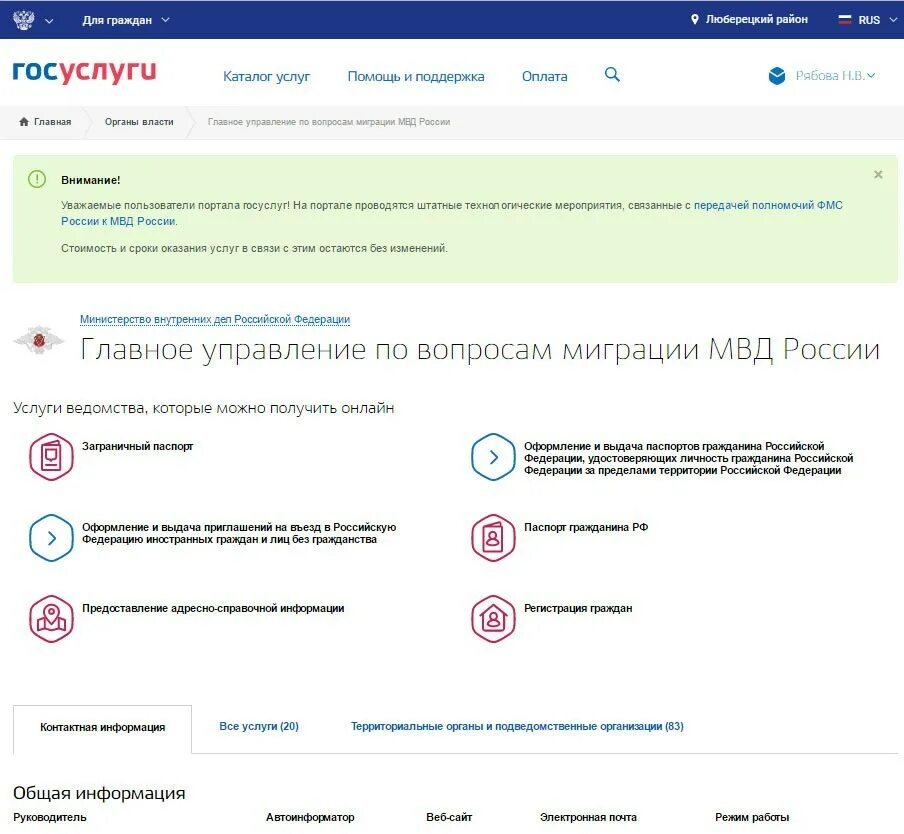Open the RUS language dropdown
The height and width of the screenshot is (834, 904).
click(x=876, y=20)
